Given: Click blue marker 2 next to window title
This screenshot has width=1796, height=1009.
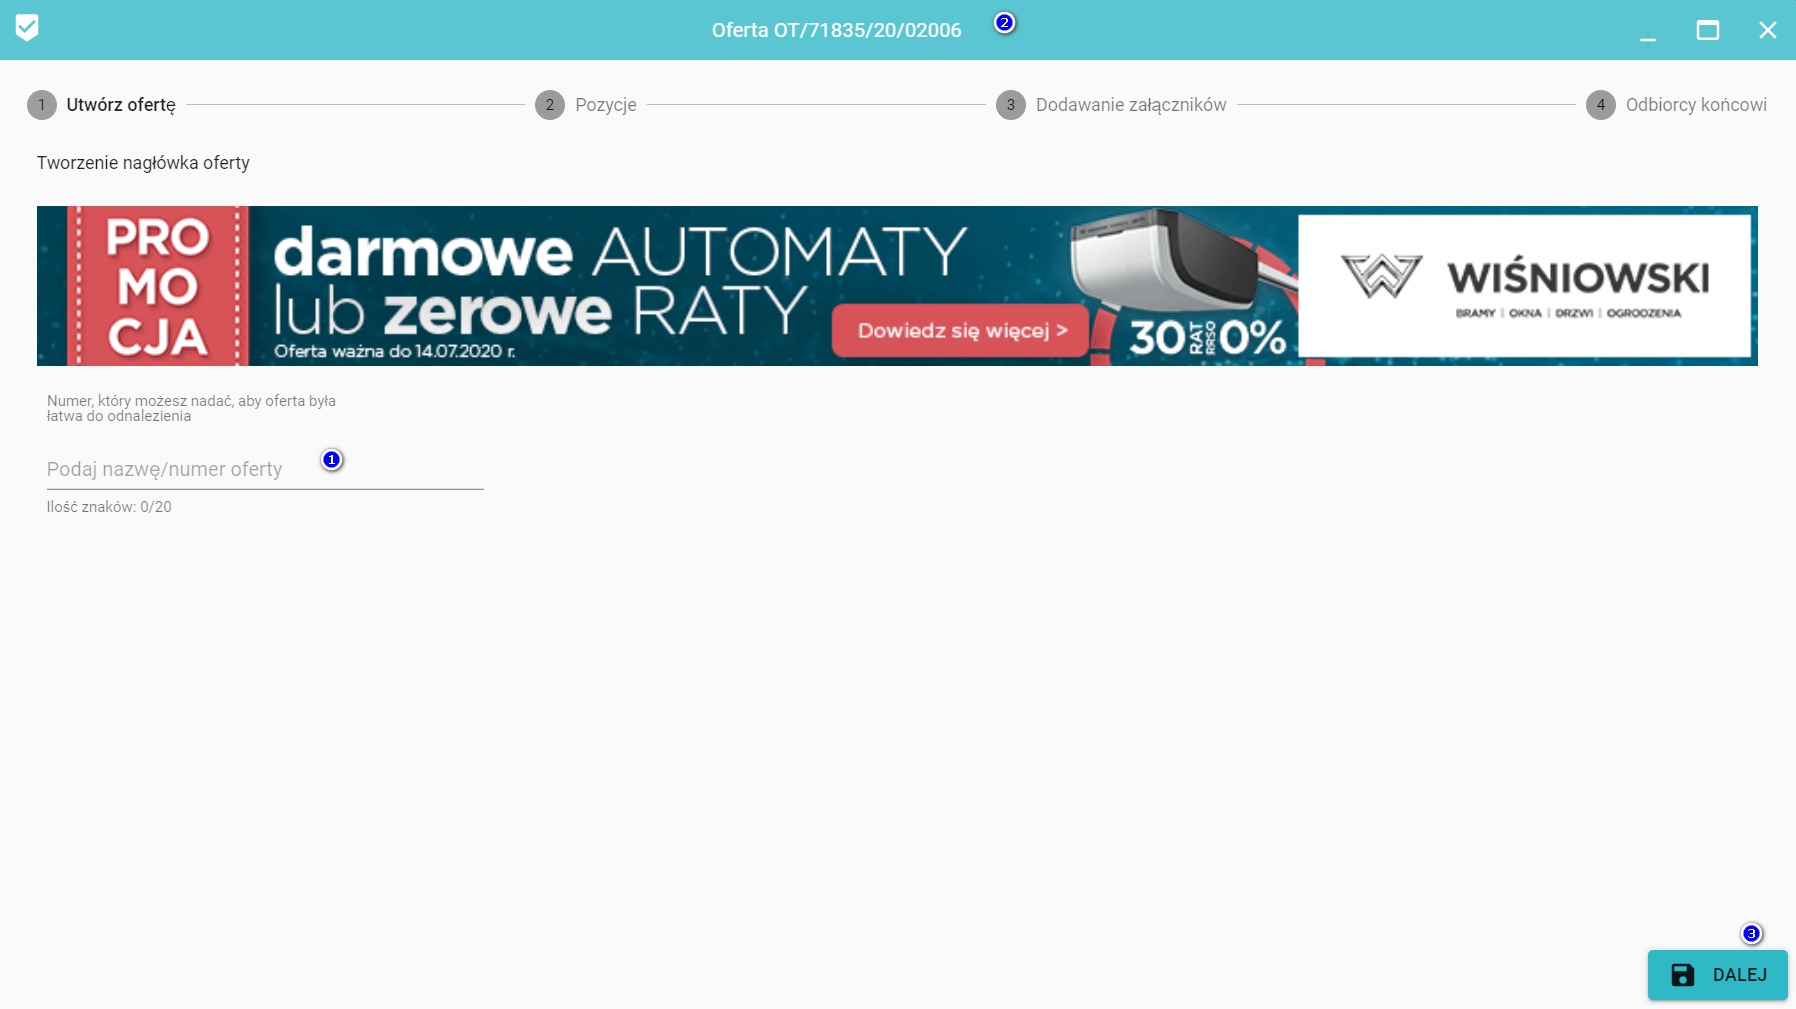Looking at the screenshot, I should pyautogui.click(x=1005, y=23).
